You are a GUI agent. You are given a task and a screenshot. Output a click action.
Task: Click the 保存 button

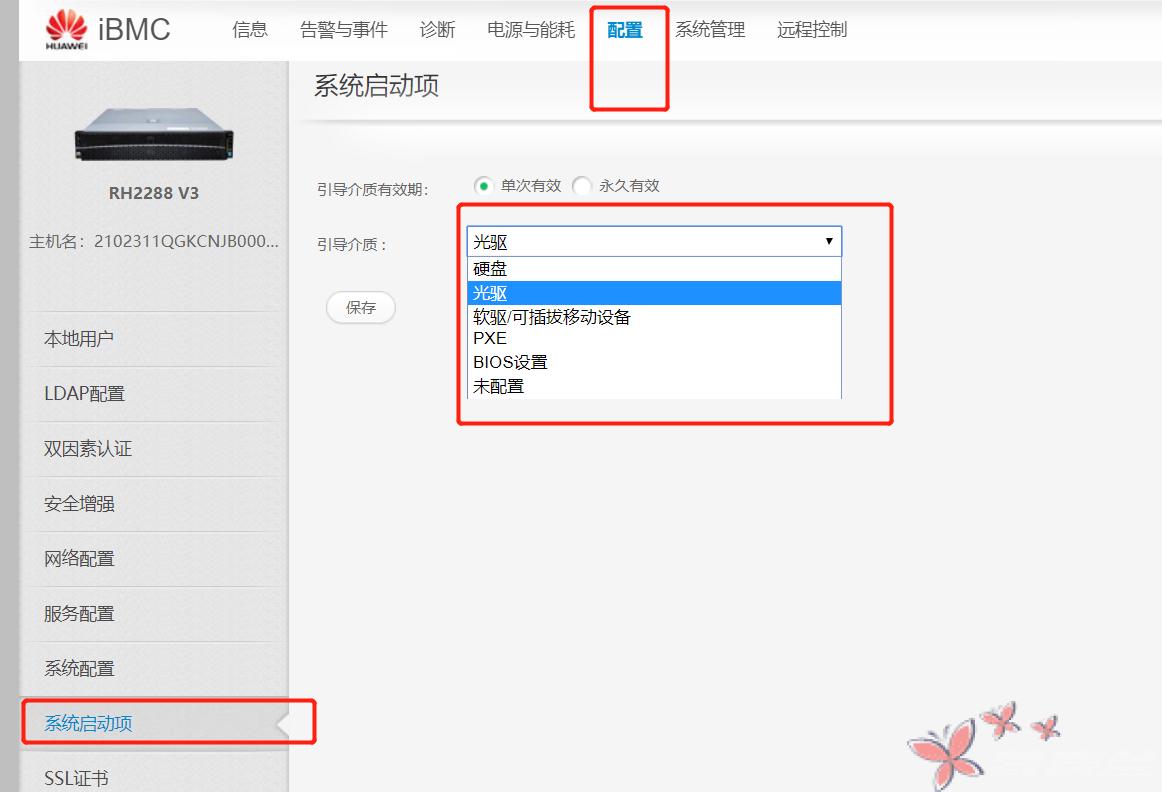point(360,308)
